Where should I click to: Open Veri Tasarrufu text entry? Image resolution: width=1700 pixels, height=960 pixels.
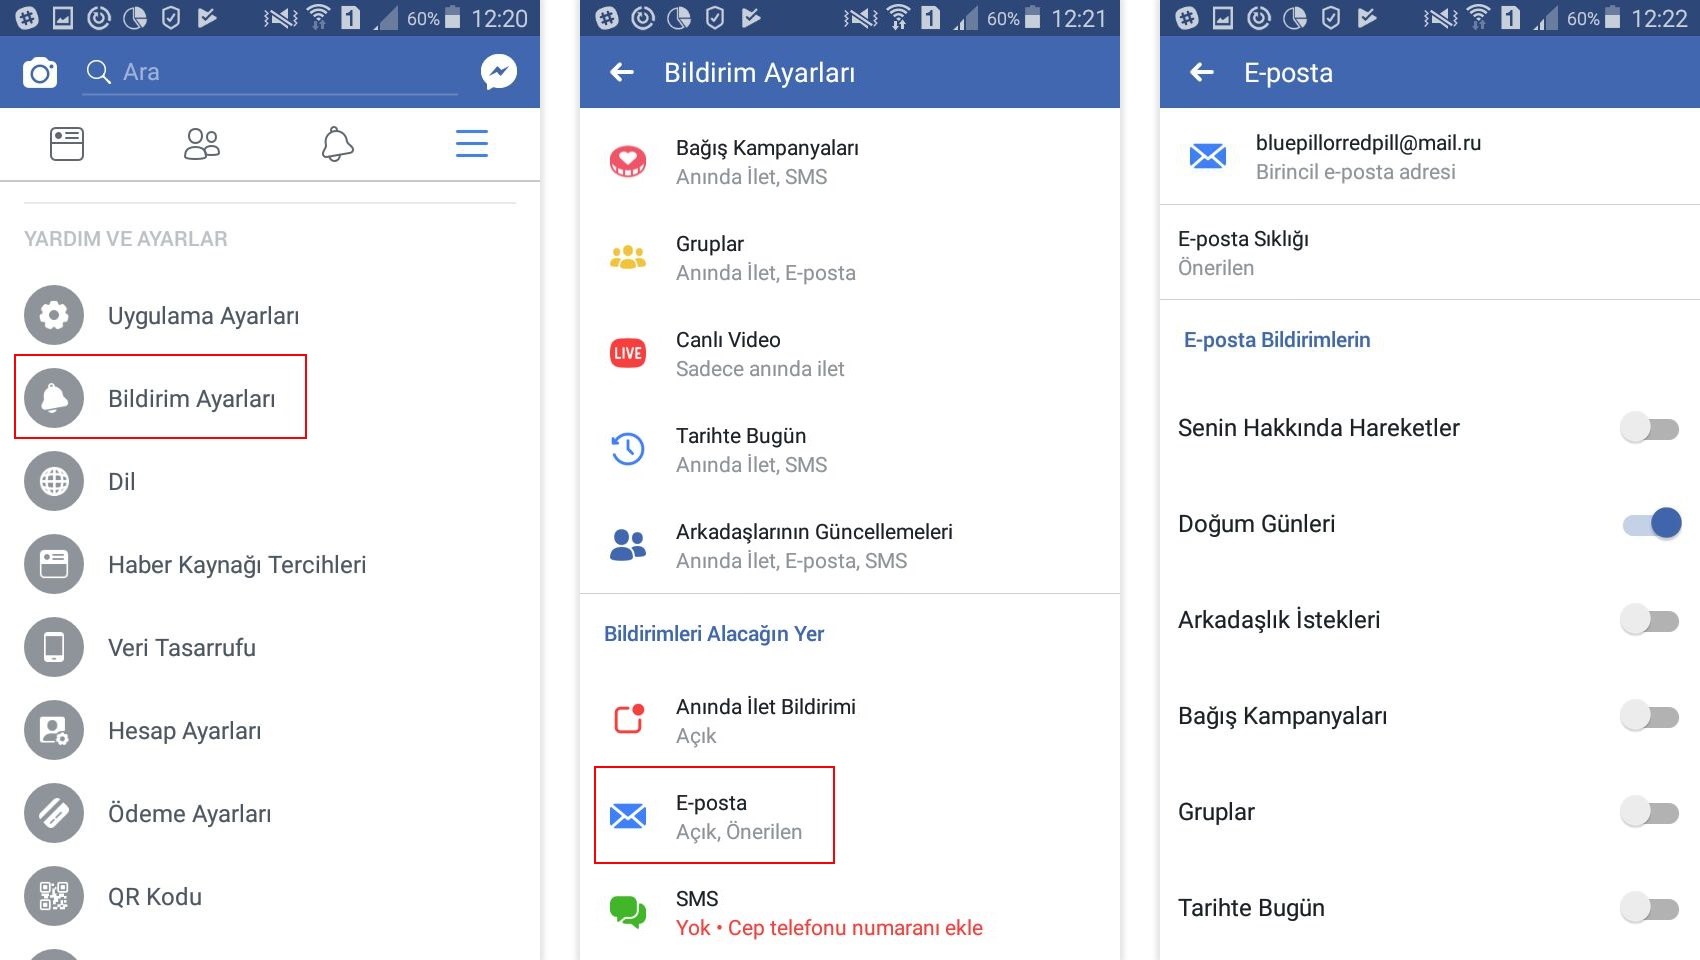point(182,648)
